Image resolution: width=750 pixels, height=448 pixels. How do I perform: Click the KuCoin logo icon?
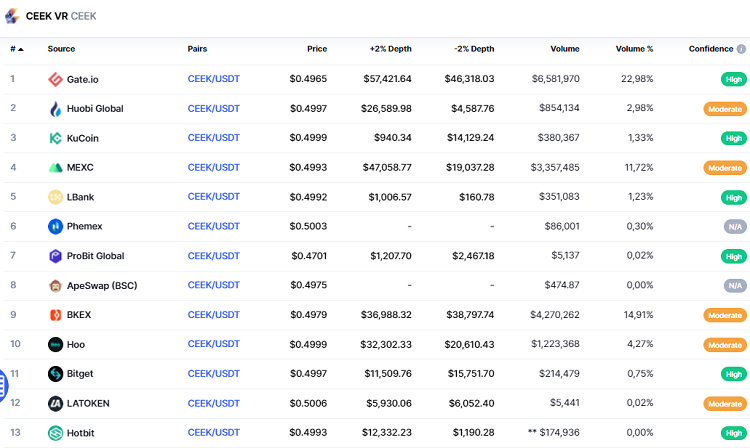[56, 138]
